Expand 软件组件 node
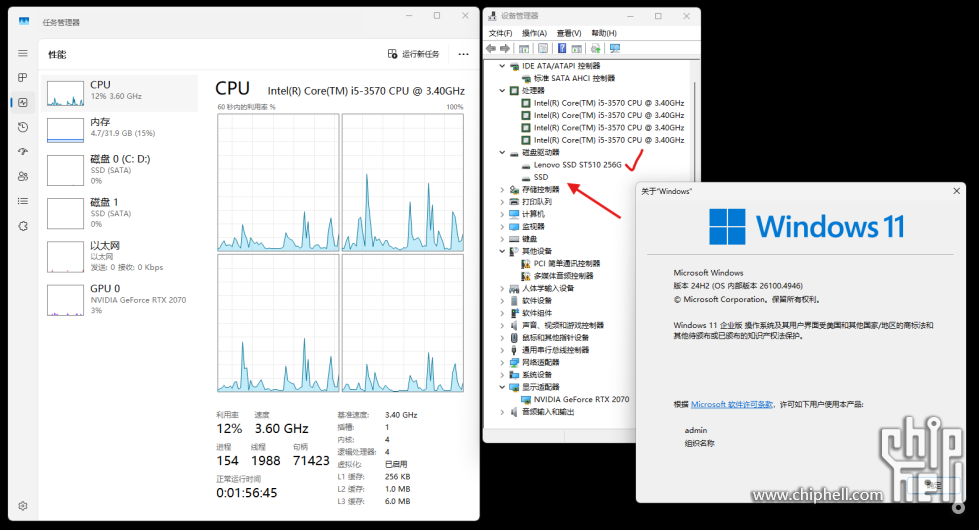 click(502, 313)
